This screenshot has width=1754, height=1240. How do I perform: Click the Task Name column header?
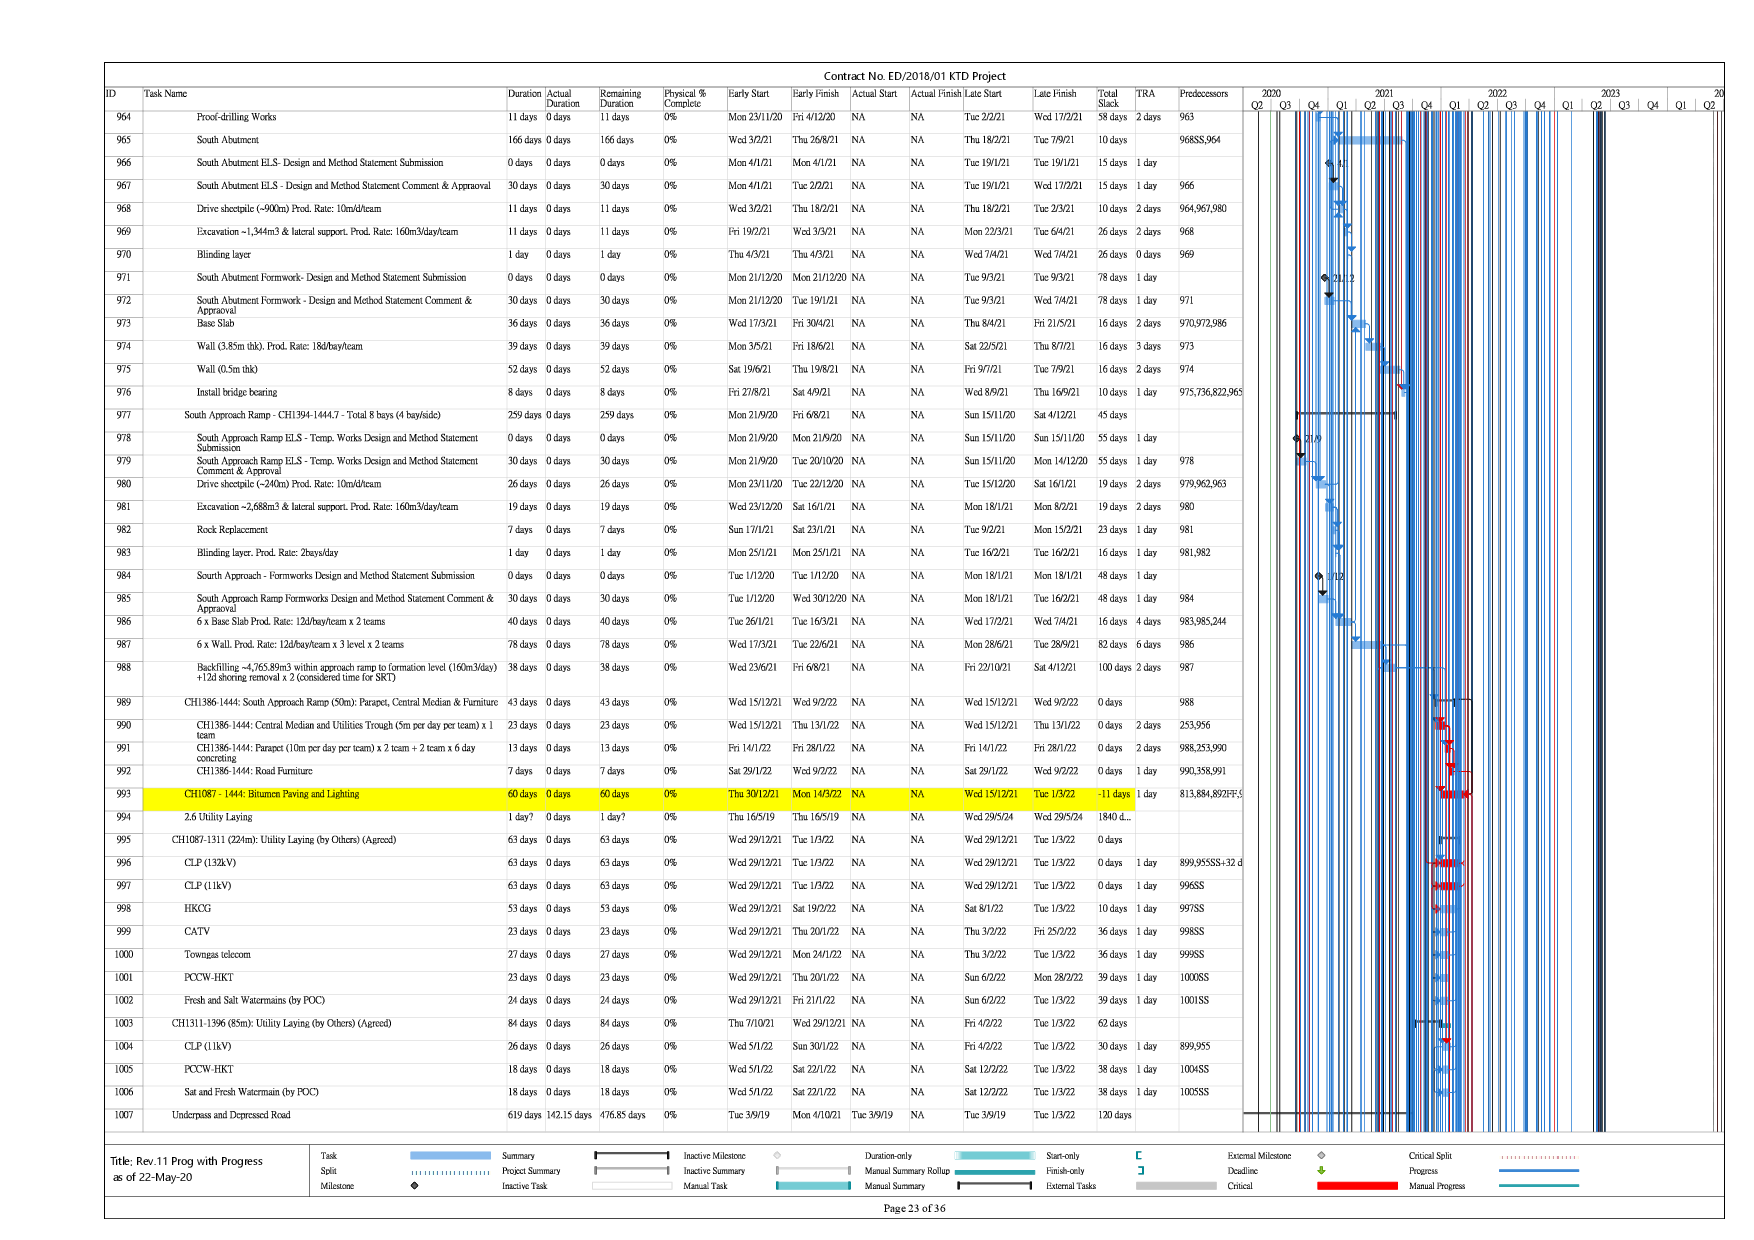click(166, 94)
